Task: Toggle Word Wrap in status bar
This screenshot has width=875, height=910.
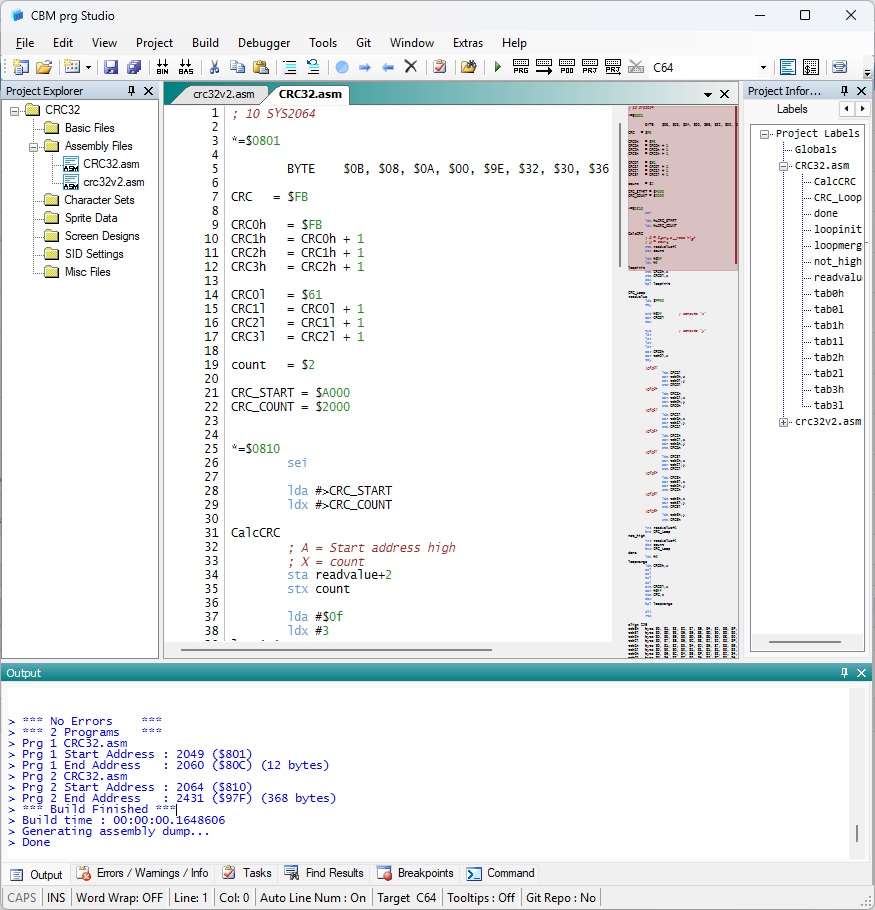Action: coord(120,897)
